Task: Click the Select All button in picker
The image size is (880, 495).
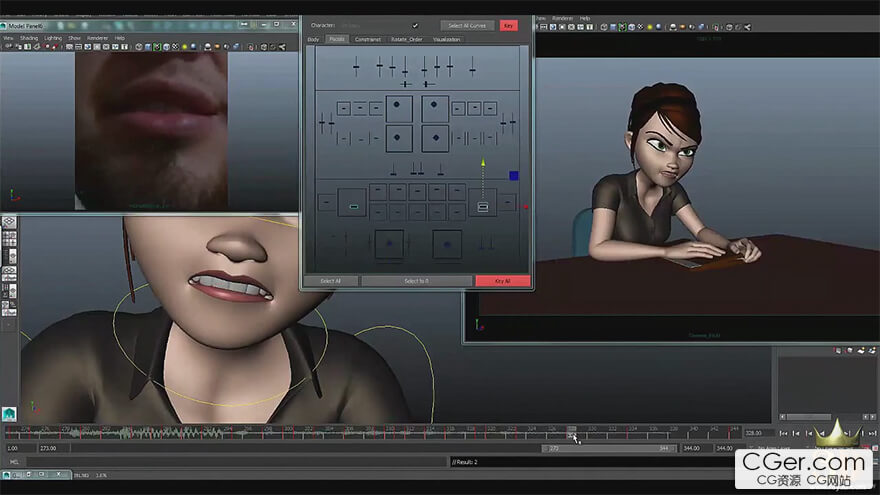Action: [x=331, y=281]
